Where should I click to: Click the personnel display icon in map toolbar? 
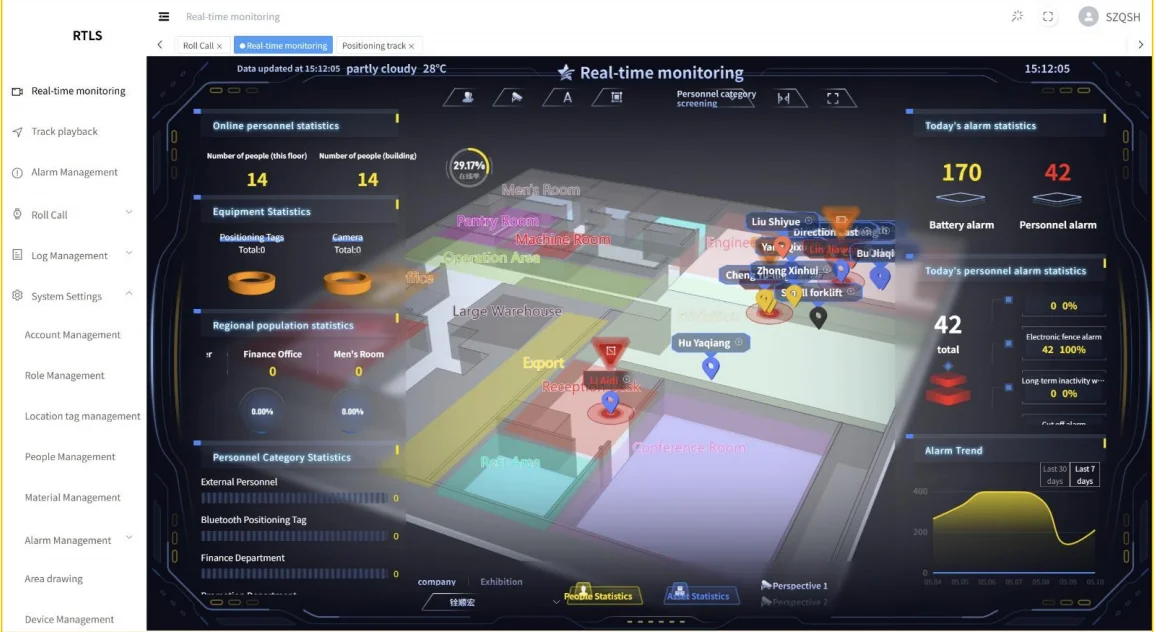click(468, 97)
